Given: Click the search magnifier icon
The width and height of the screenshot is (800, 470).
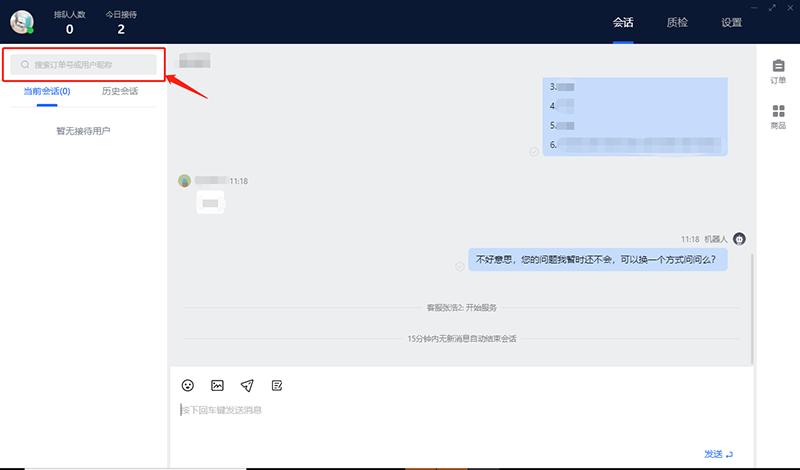Looking at the screenshot, I should pos(25,65).
